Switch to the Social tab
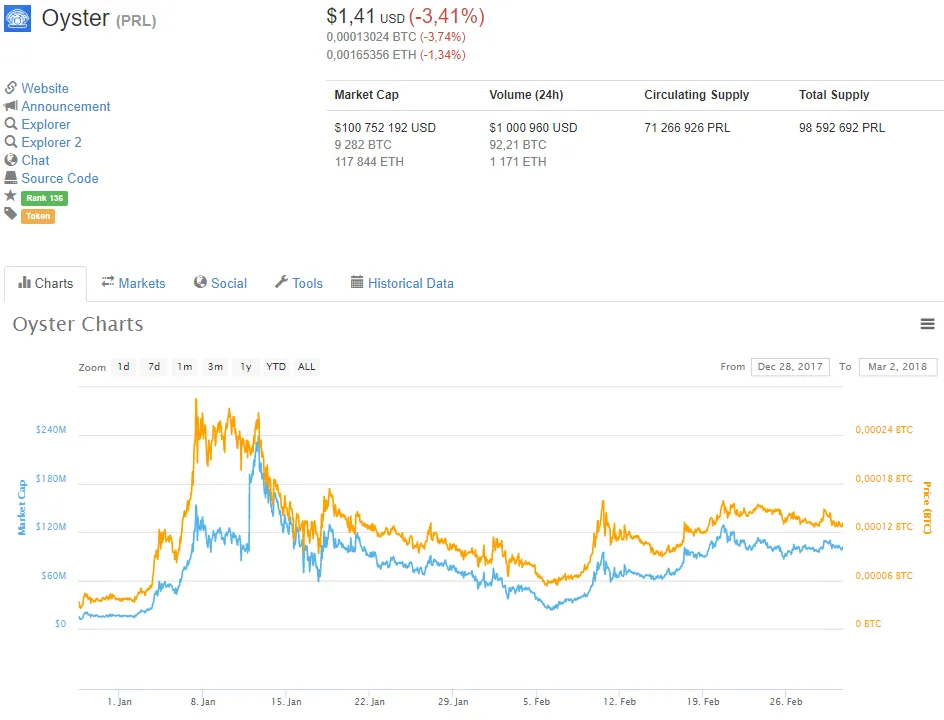Screen dimensions: 944x720 [x=220, y=284]
